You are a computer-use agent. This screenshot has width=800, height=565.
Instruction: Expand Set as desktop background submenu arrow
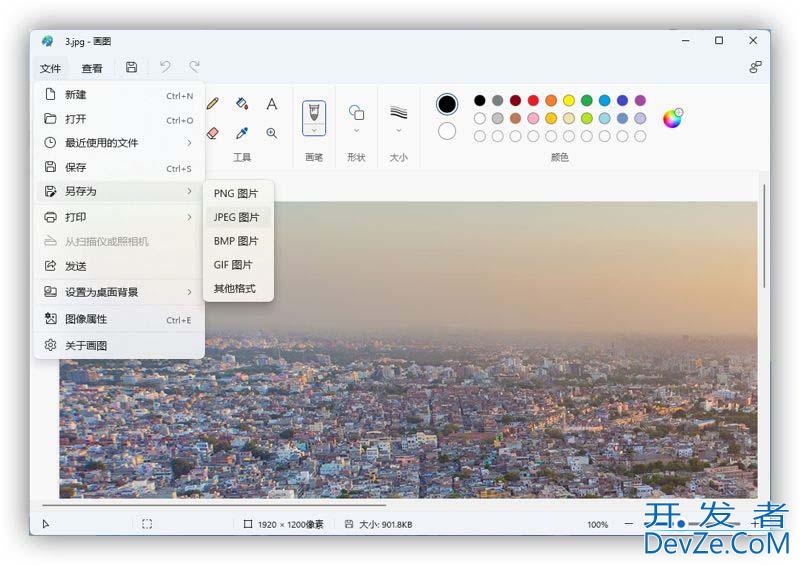(x=189, y=292)
